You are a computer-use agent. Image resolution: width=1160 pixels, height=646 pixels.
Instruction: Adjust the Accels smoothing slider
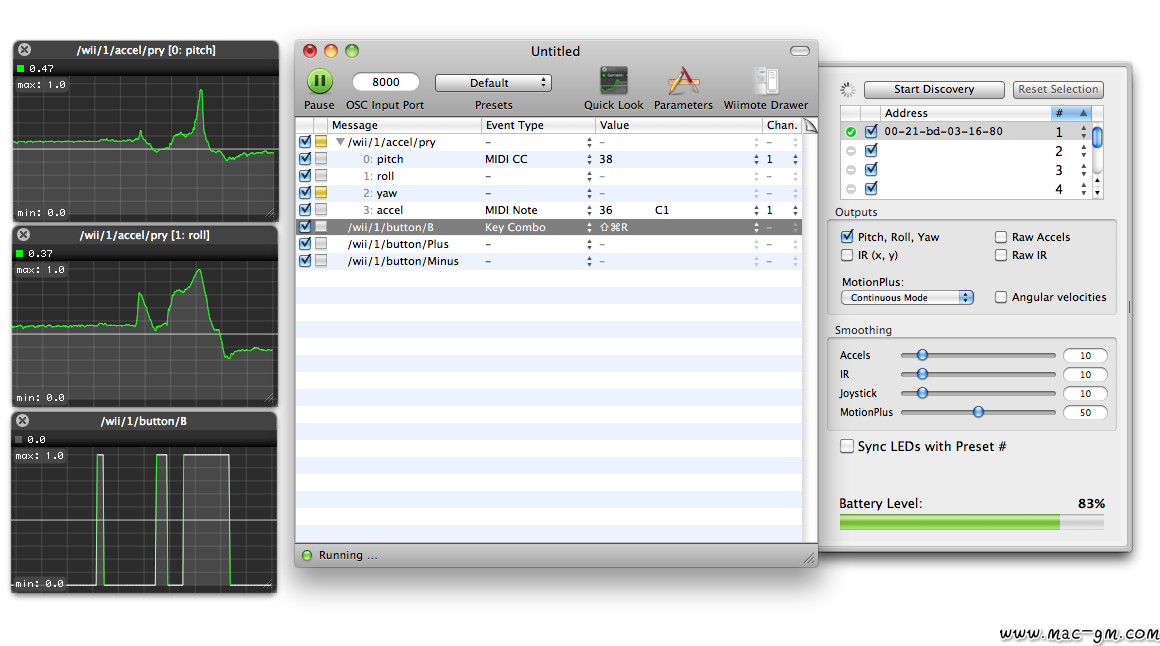(923, 355)
